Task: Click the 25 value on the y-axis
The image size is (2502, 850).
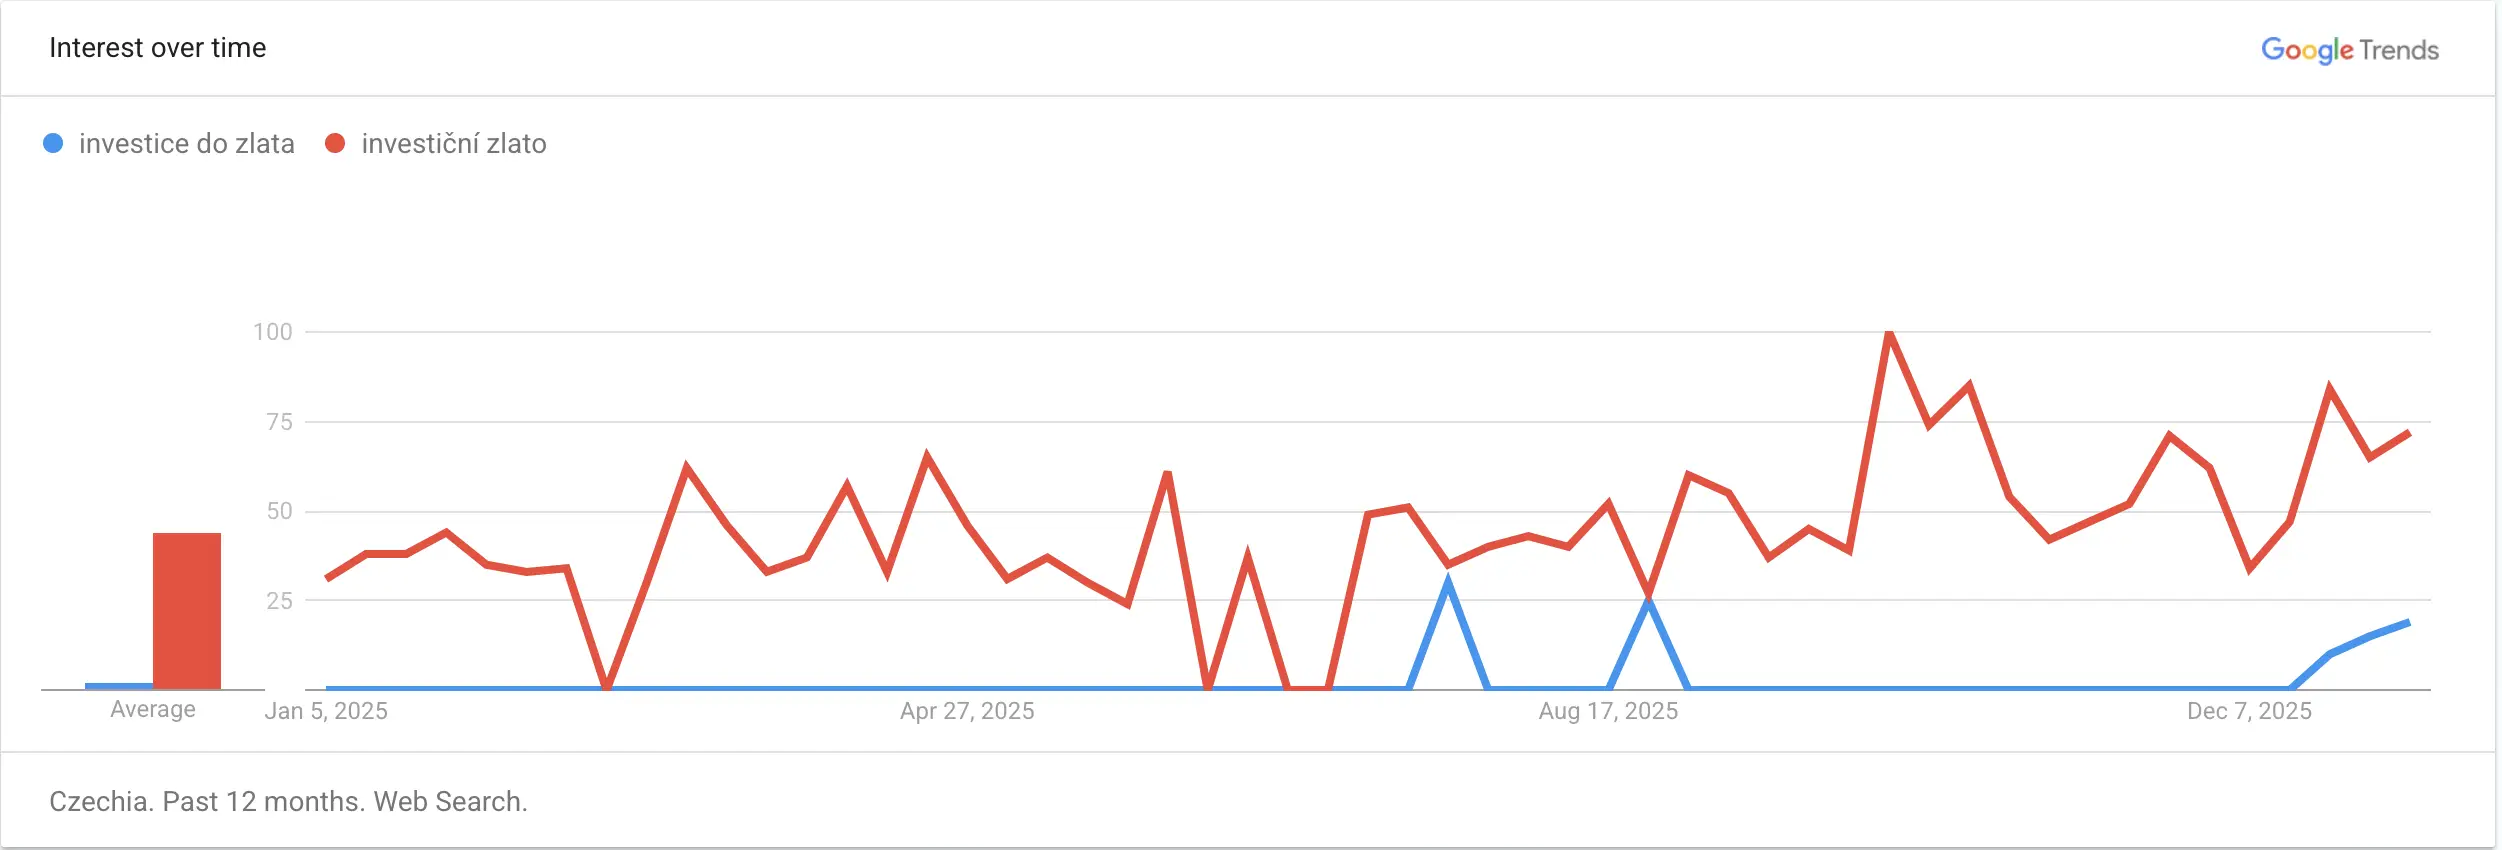Action: click(x=280, y=601)
